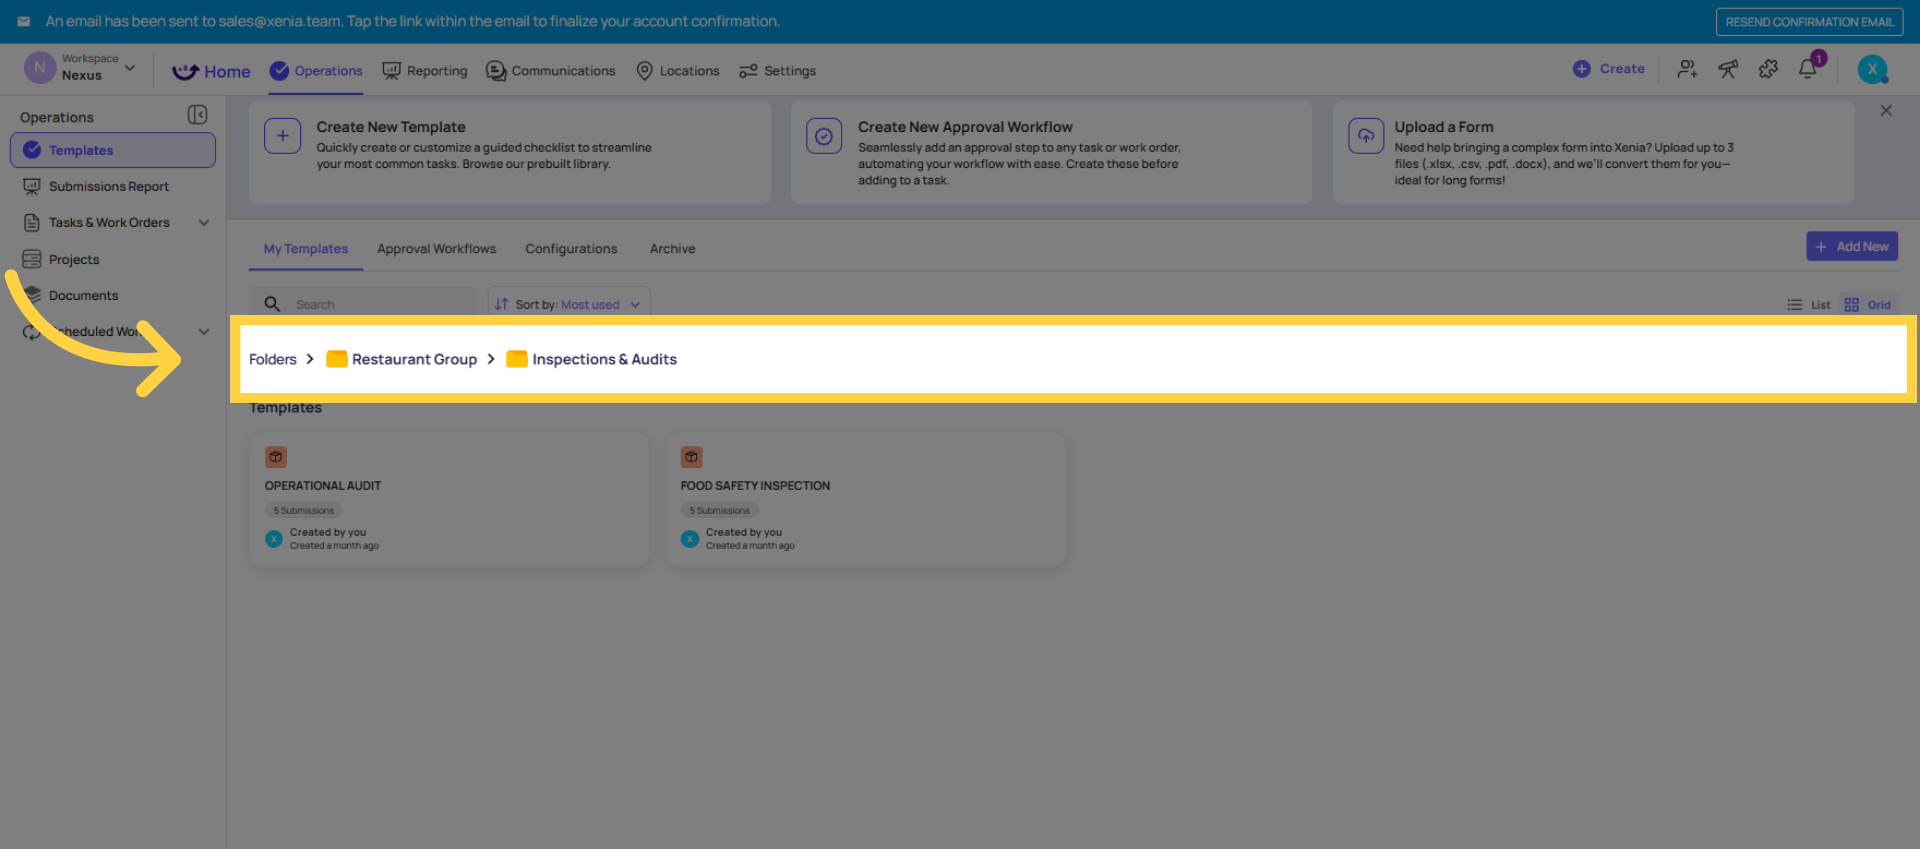Open the FOOD SAFETY INSPECTION template card
This screenshot has height=849, width=1920.
(865, 500)
